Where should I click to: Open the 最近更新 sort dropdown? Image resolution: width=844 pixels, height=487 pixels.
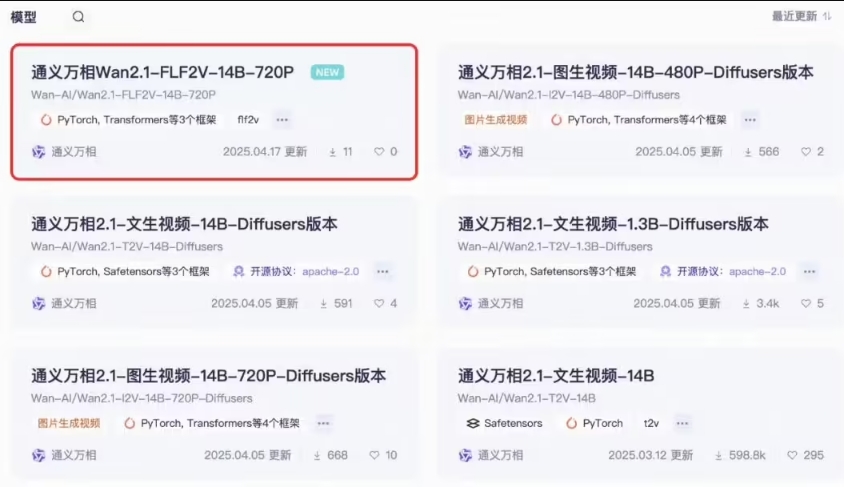click(x=801, y=16)
